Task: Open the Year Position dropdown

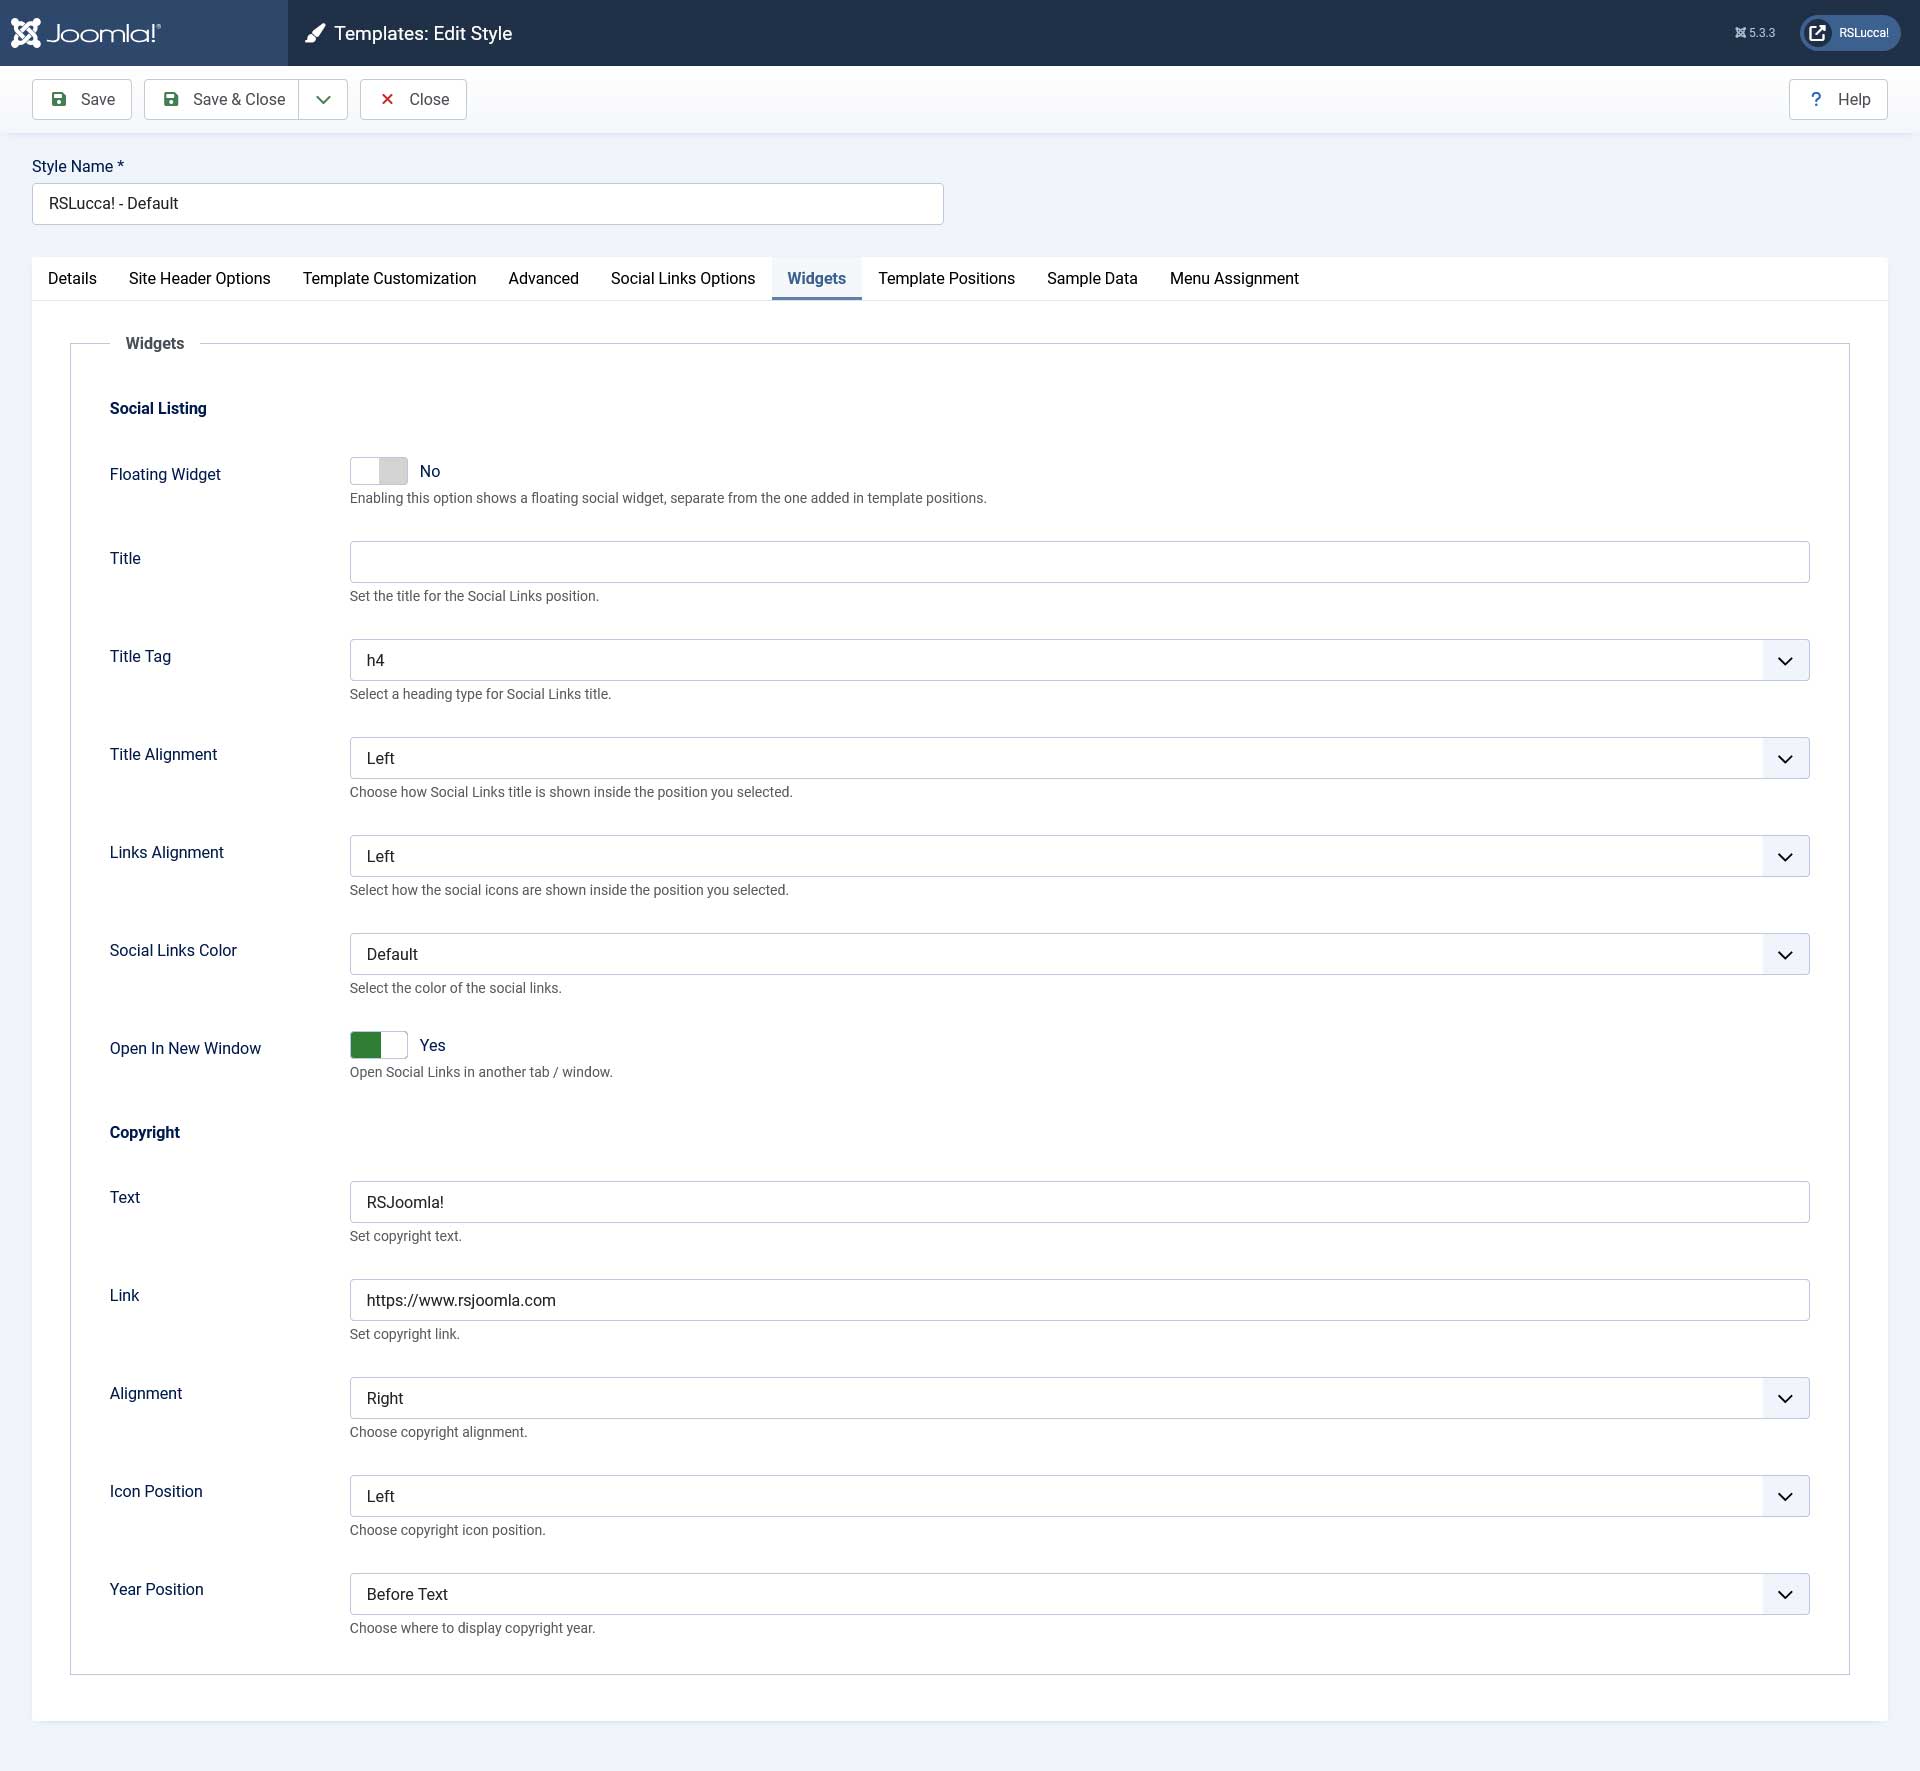Action: point(1079,1594)
